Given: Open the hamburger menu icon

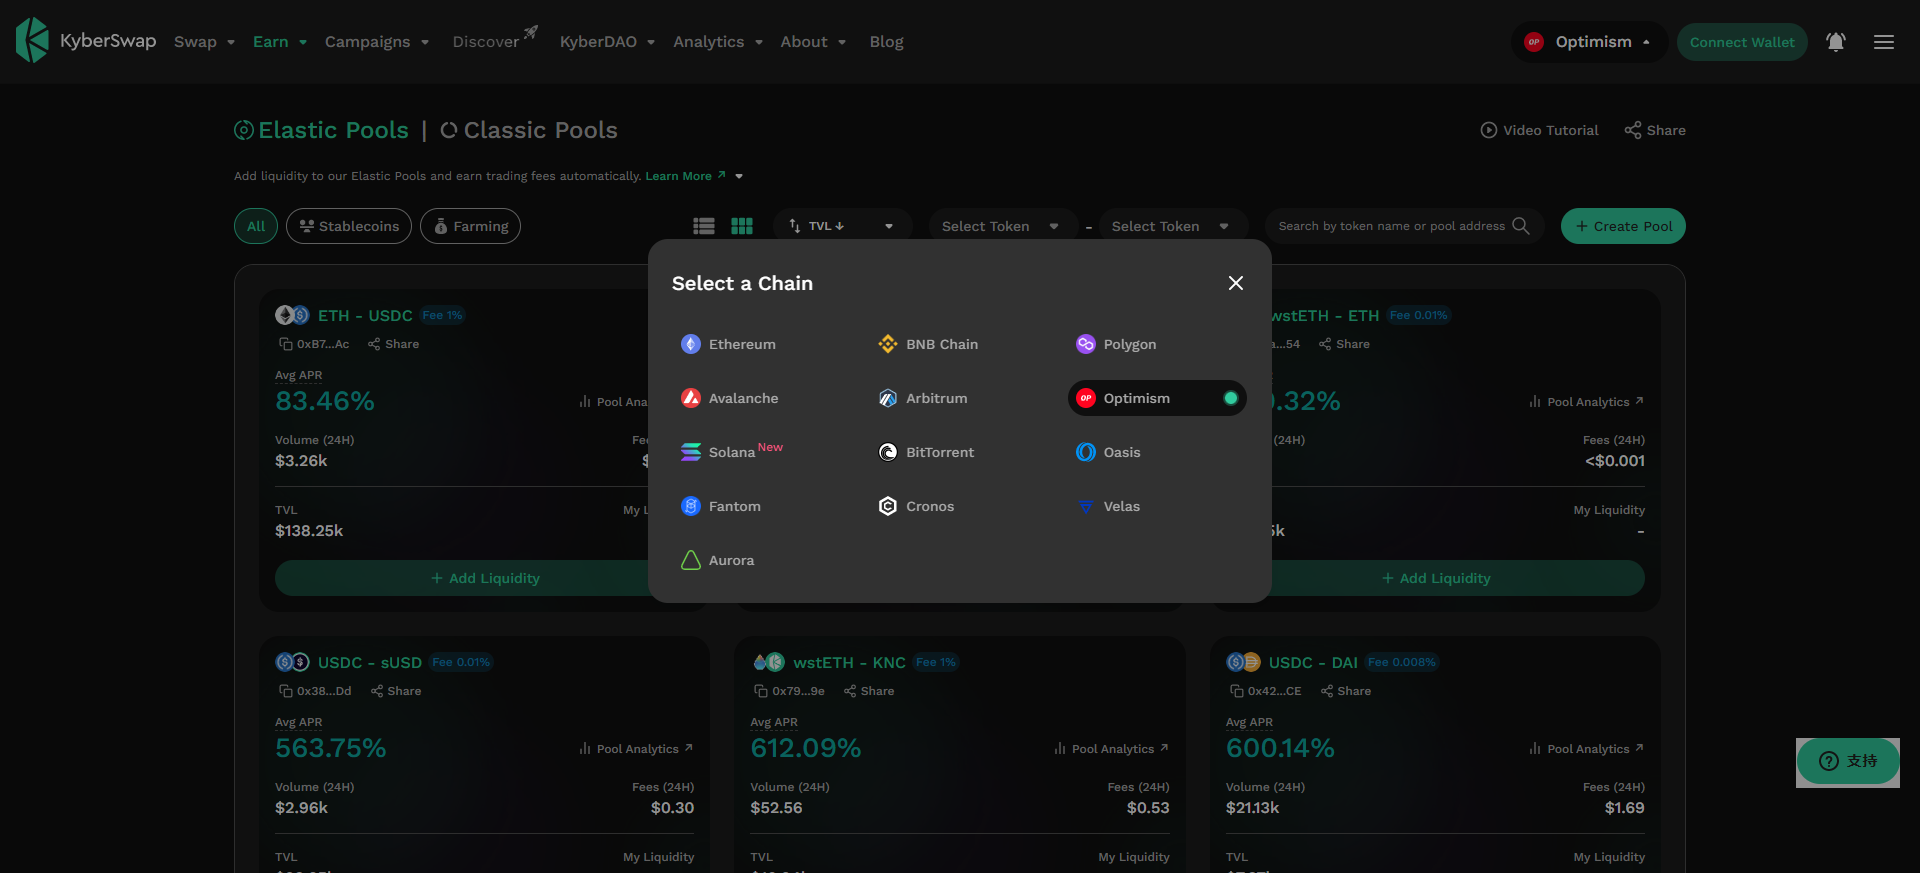Looking at the screenshot, I should (x=1883, y=42).
